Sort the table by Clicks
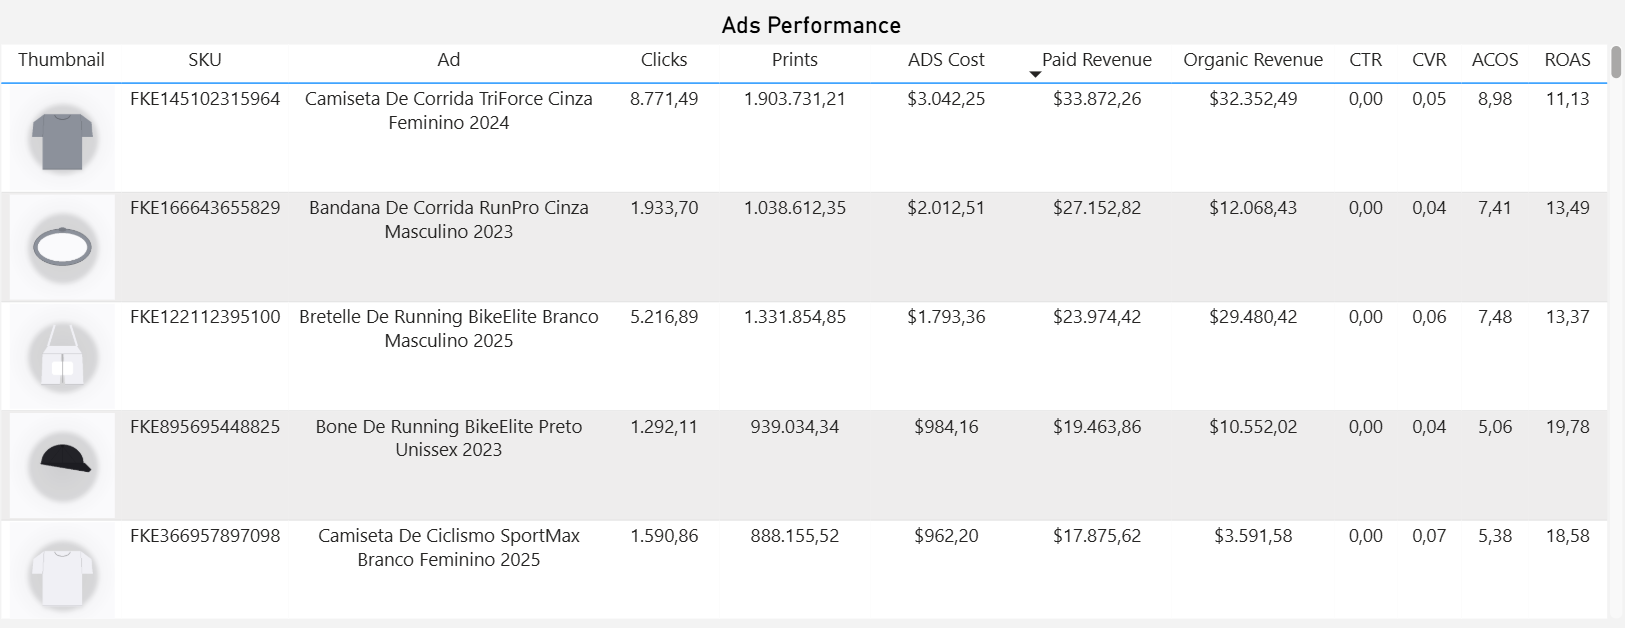 tap(663, 60)
